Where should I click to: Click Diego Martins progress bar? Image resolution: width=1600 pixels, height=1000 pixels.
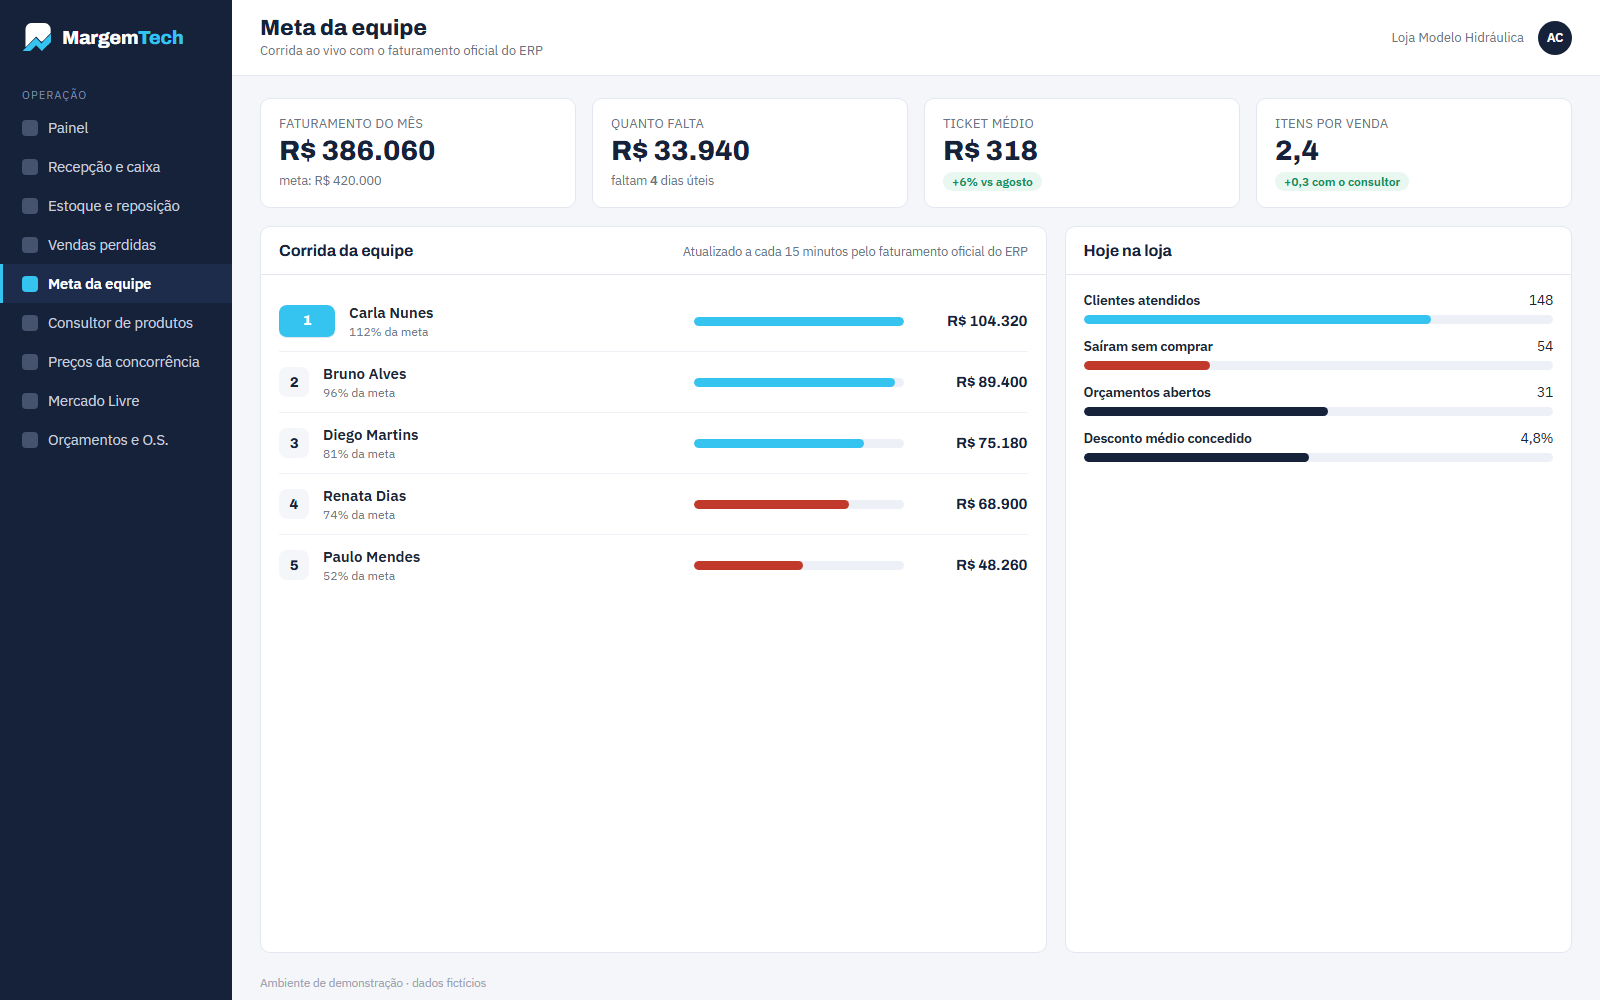(x=799, y=443)
